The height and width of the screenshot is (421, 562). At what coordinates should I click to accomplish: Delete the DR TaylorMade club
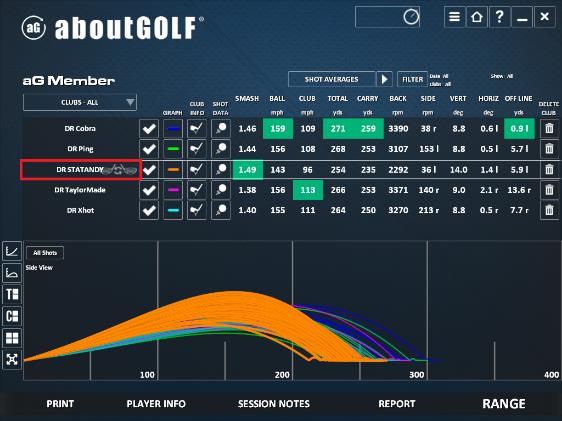coord(549,190)
